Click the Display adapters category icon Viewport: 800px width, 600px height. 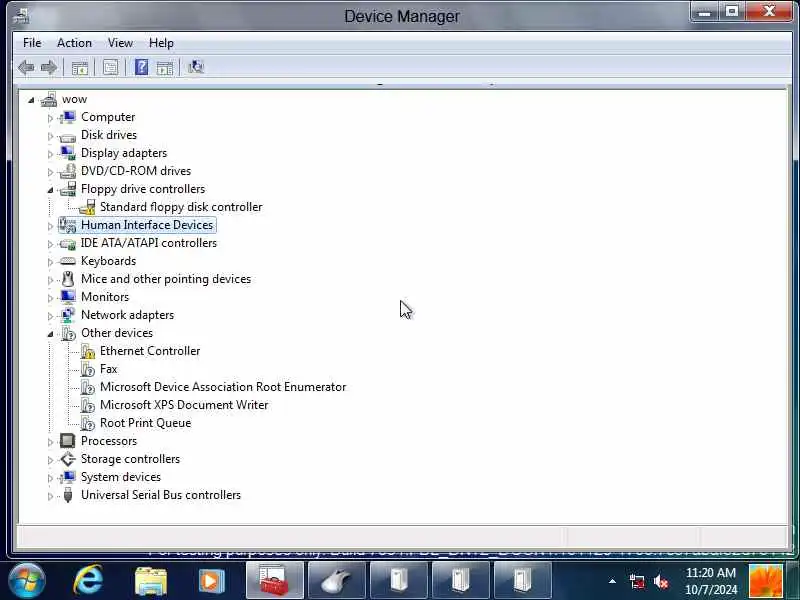pyautogui.click(x=67, y=153)
